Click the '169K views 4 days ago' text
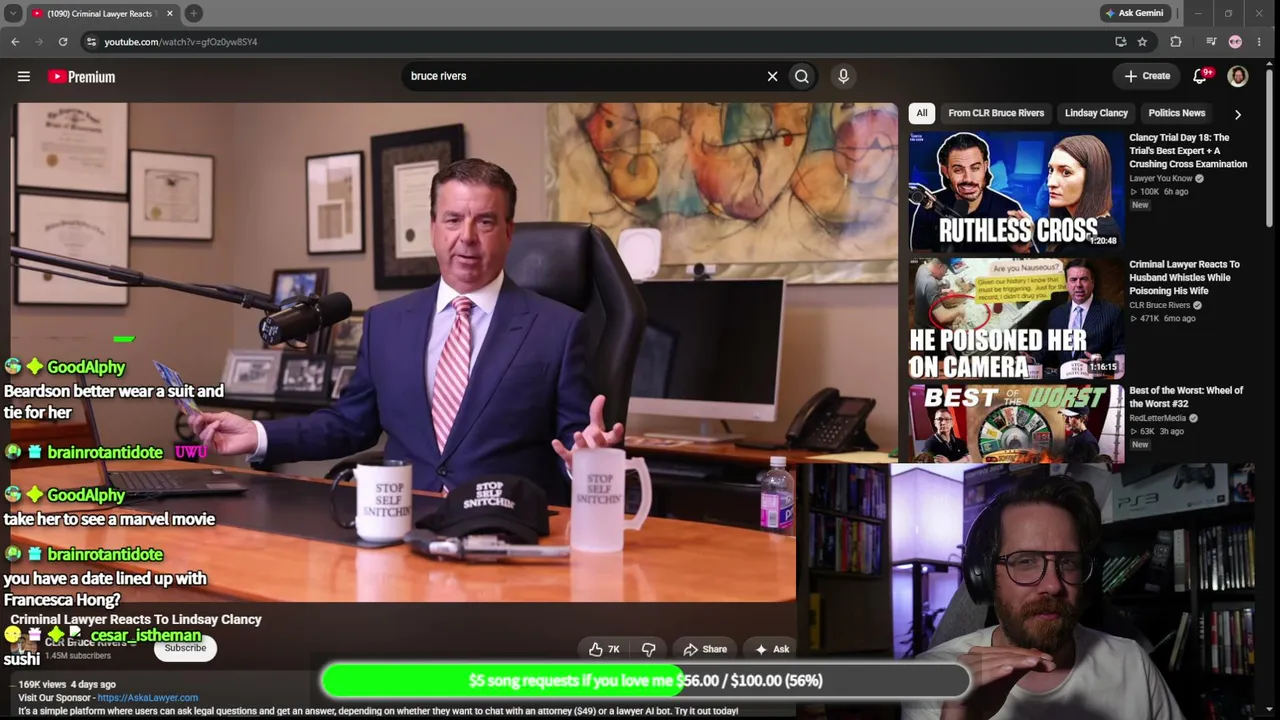 click(67, 684)
